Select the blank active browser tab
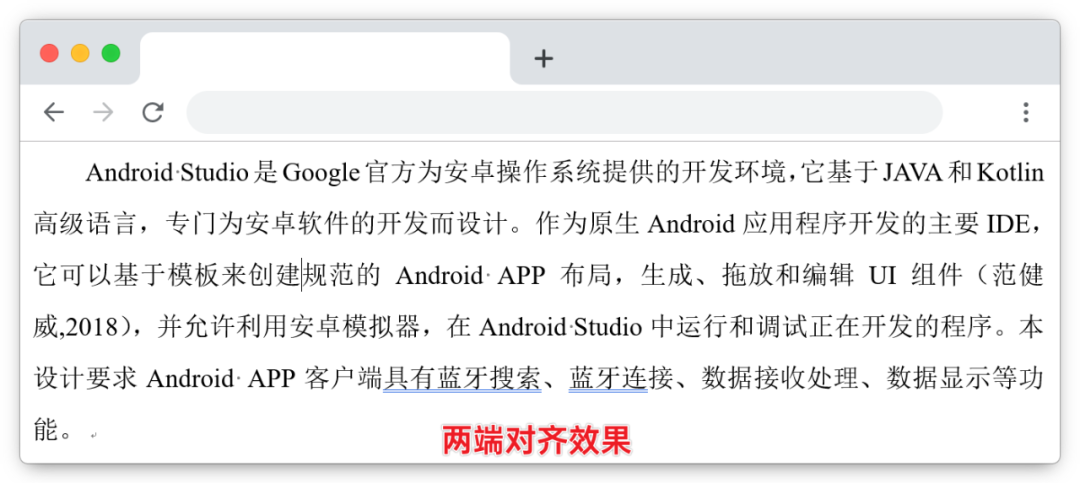1080x483 pixels. (x=324, y=59)
